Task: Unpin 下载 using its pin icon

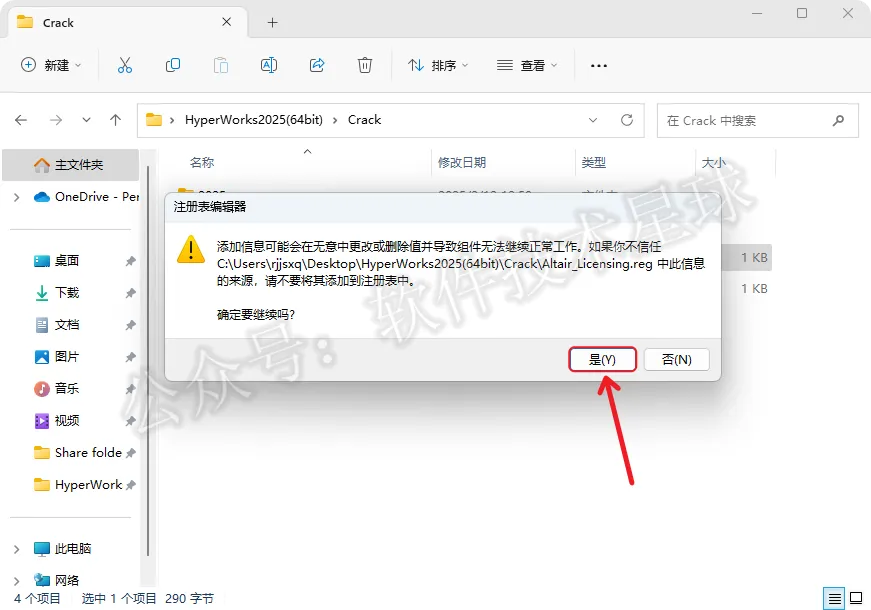Action: click(x=131, y=293)
